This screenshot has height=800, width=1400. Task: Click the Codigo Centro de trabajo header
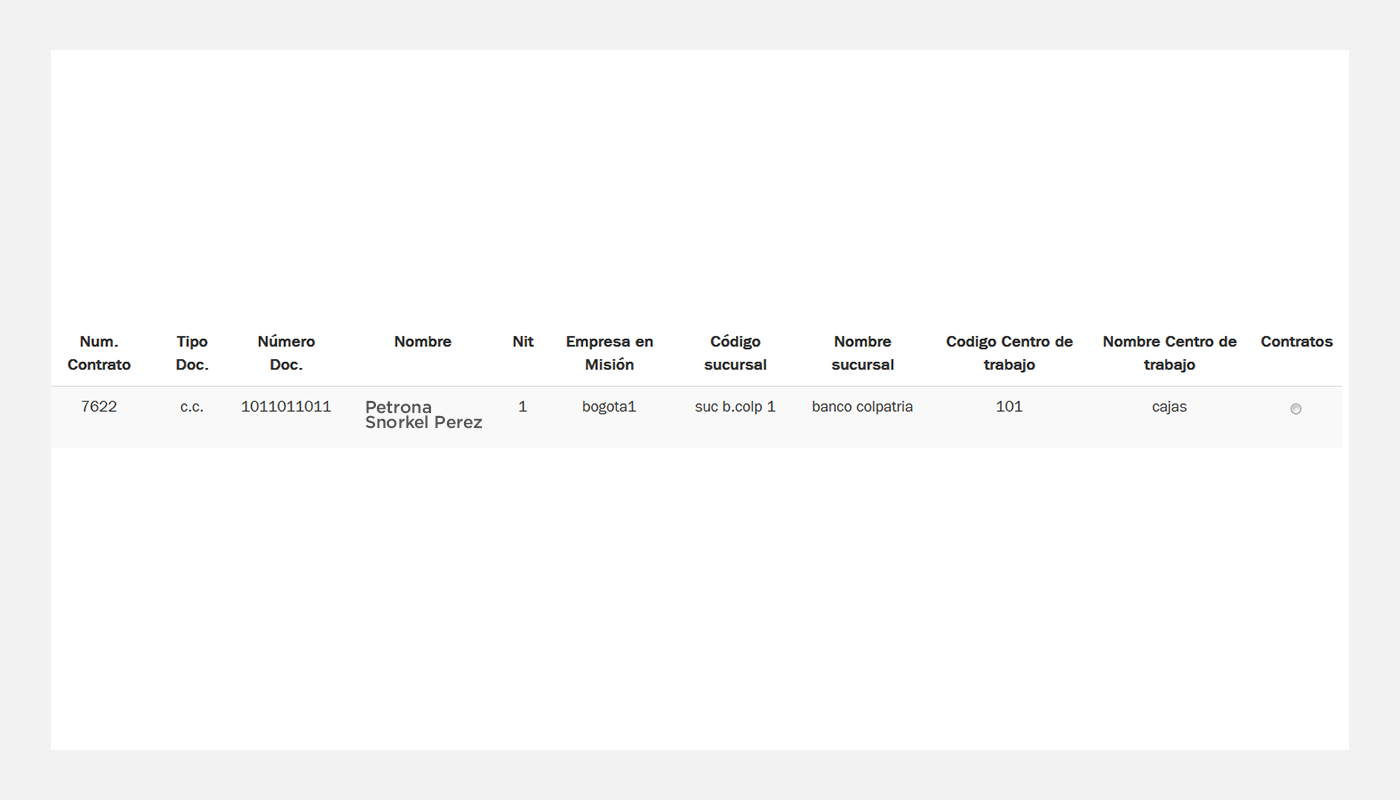1009,353
